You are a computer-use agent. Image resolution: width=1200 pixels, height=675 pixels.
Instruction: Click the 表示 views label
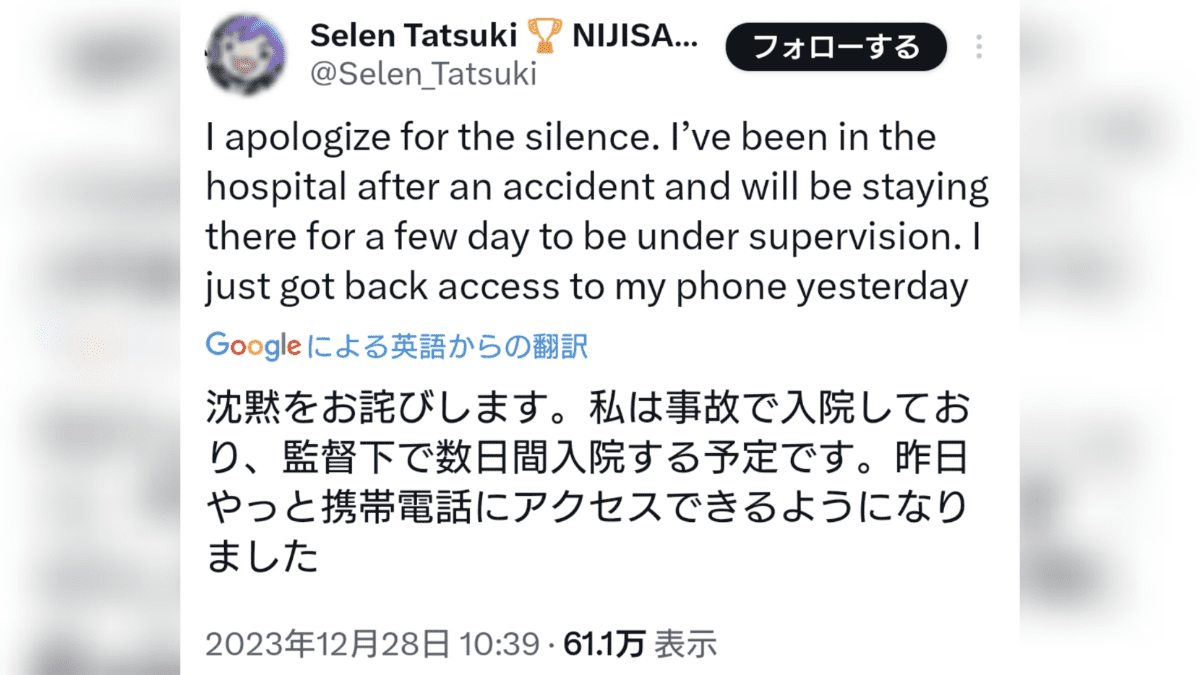coord(685,645)
